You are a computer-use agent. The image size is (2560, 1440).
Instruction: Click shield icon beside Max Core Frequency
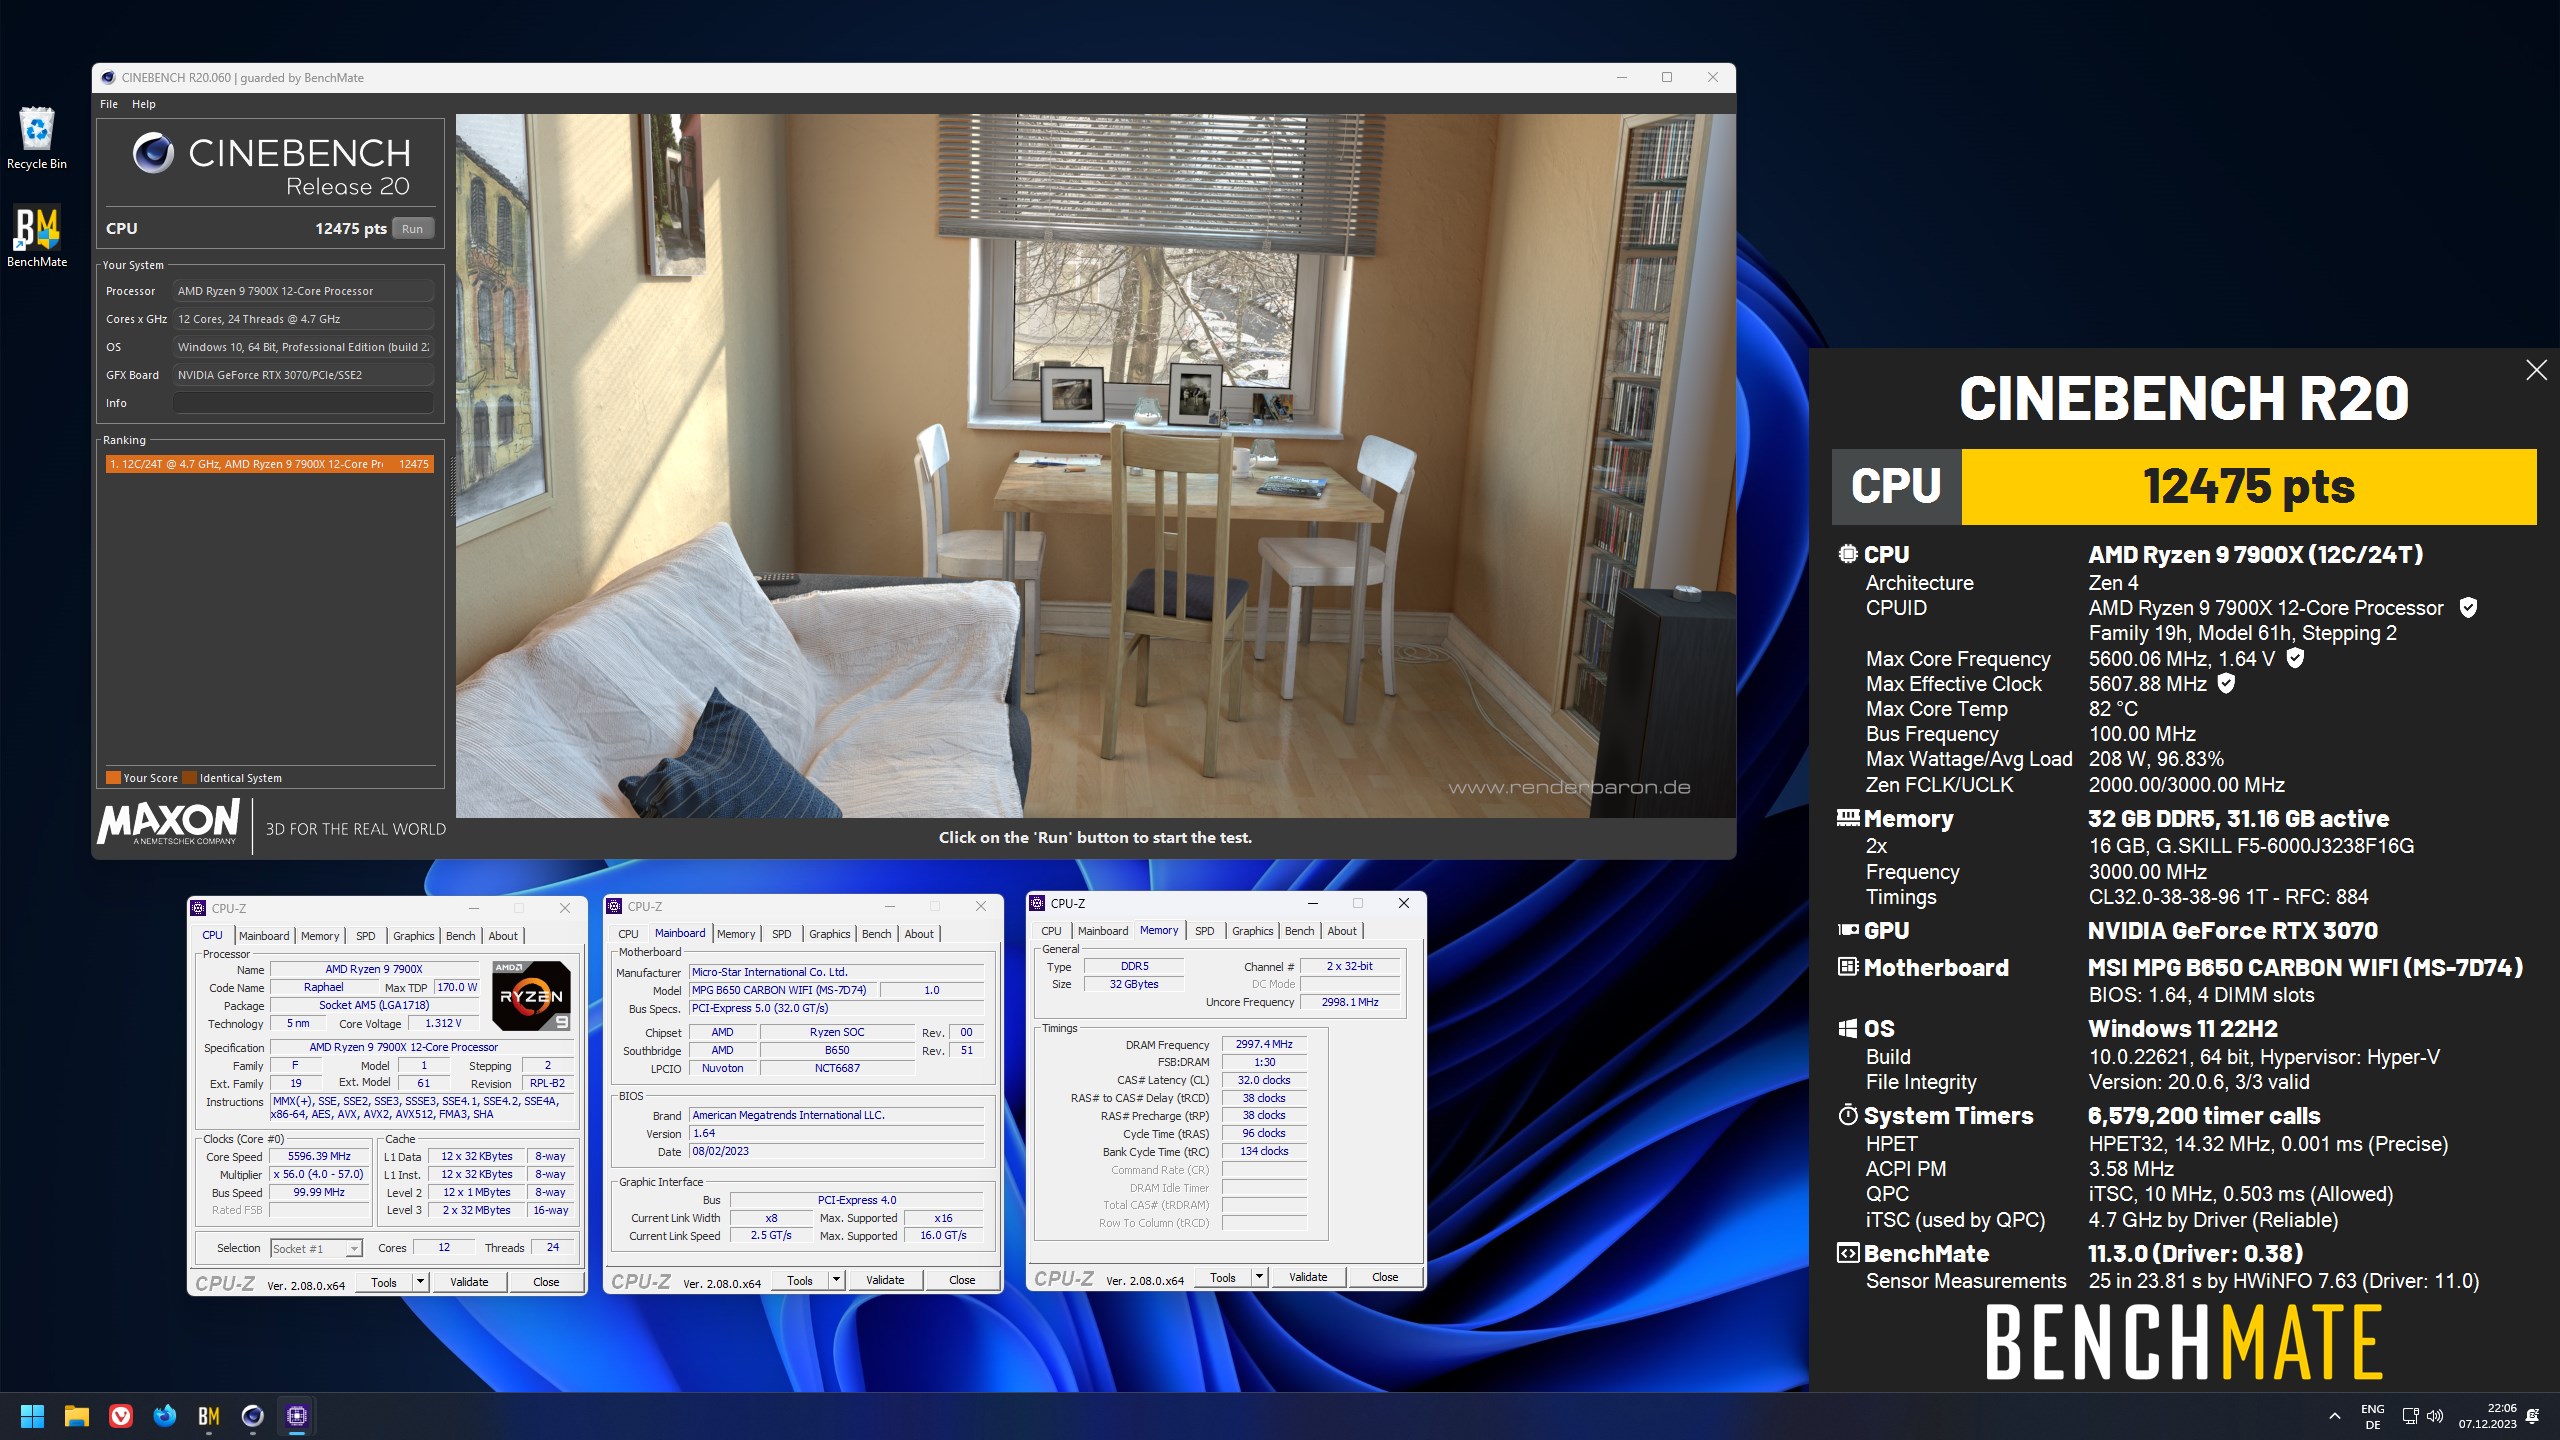[x=2295, y=658]
